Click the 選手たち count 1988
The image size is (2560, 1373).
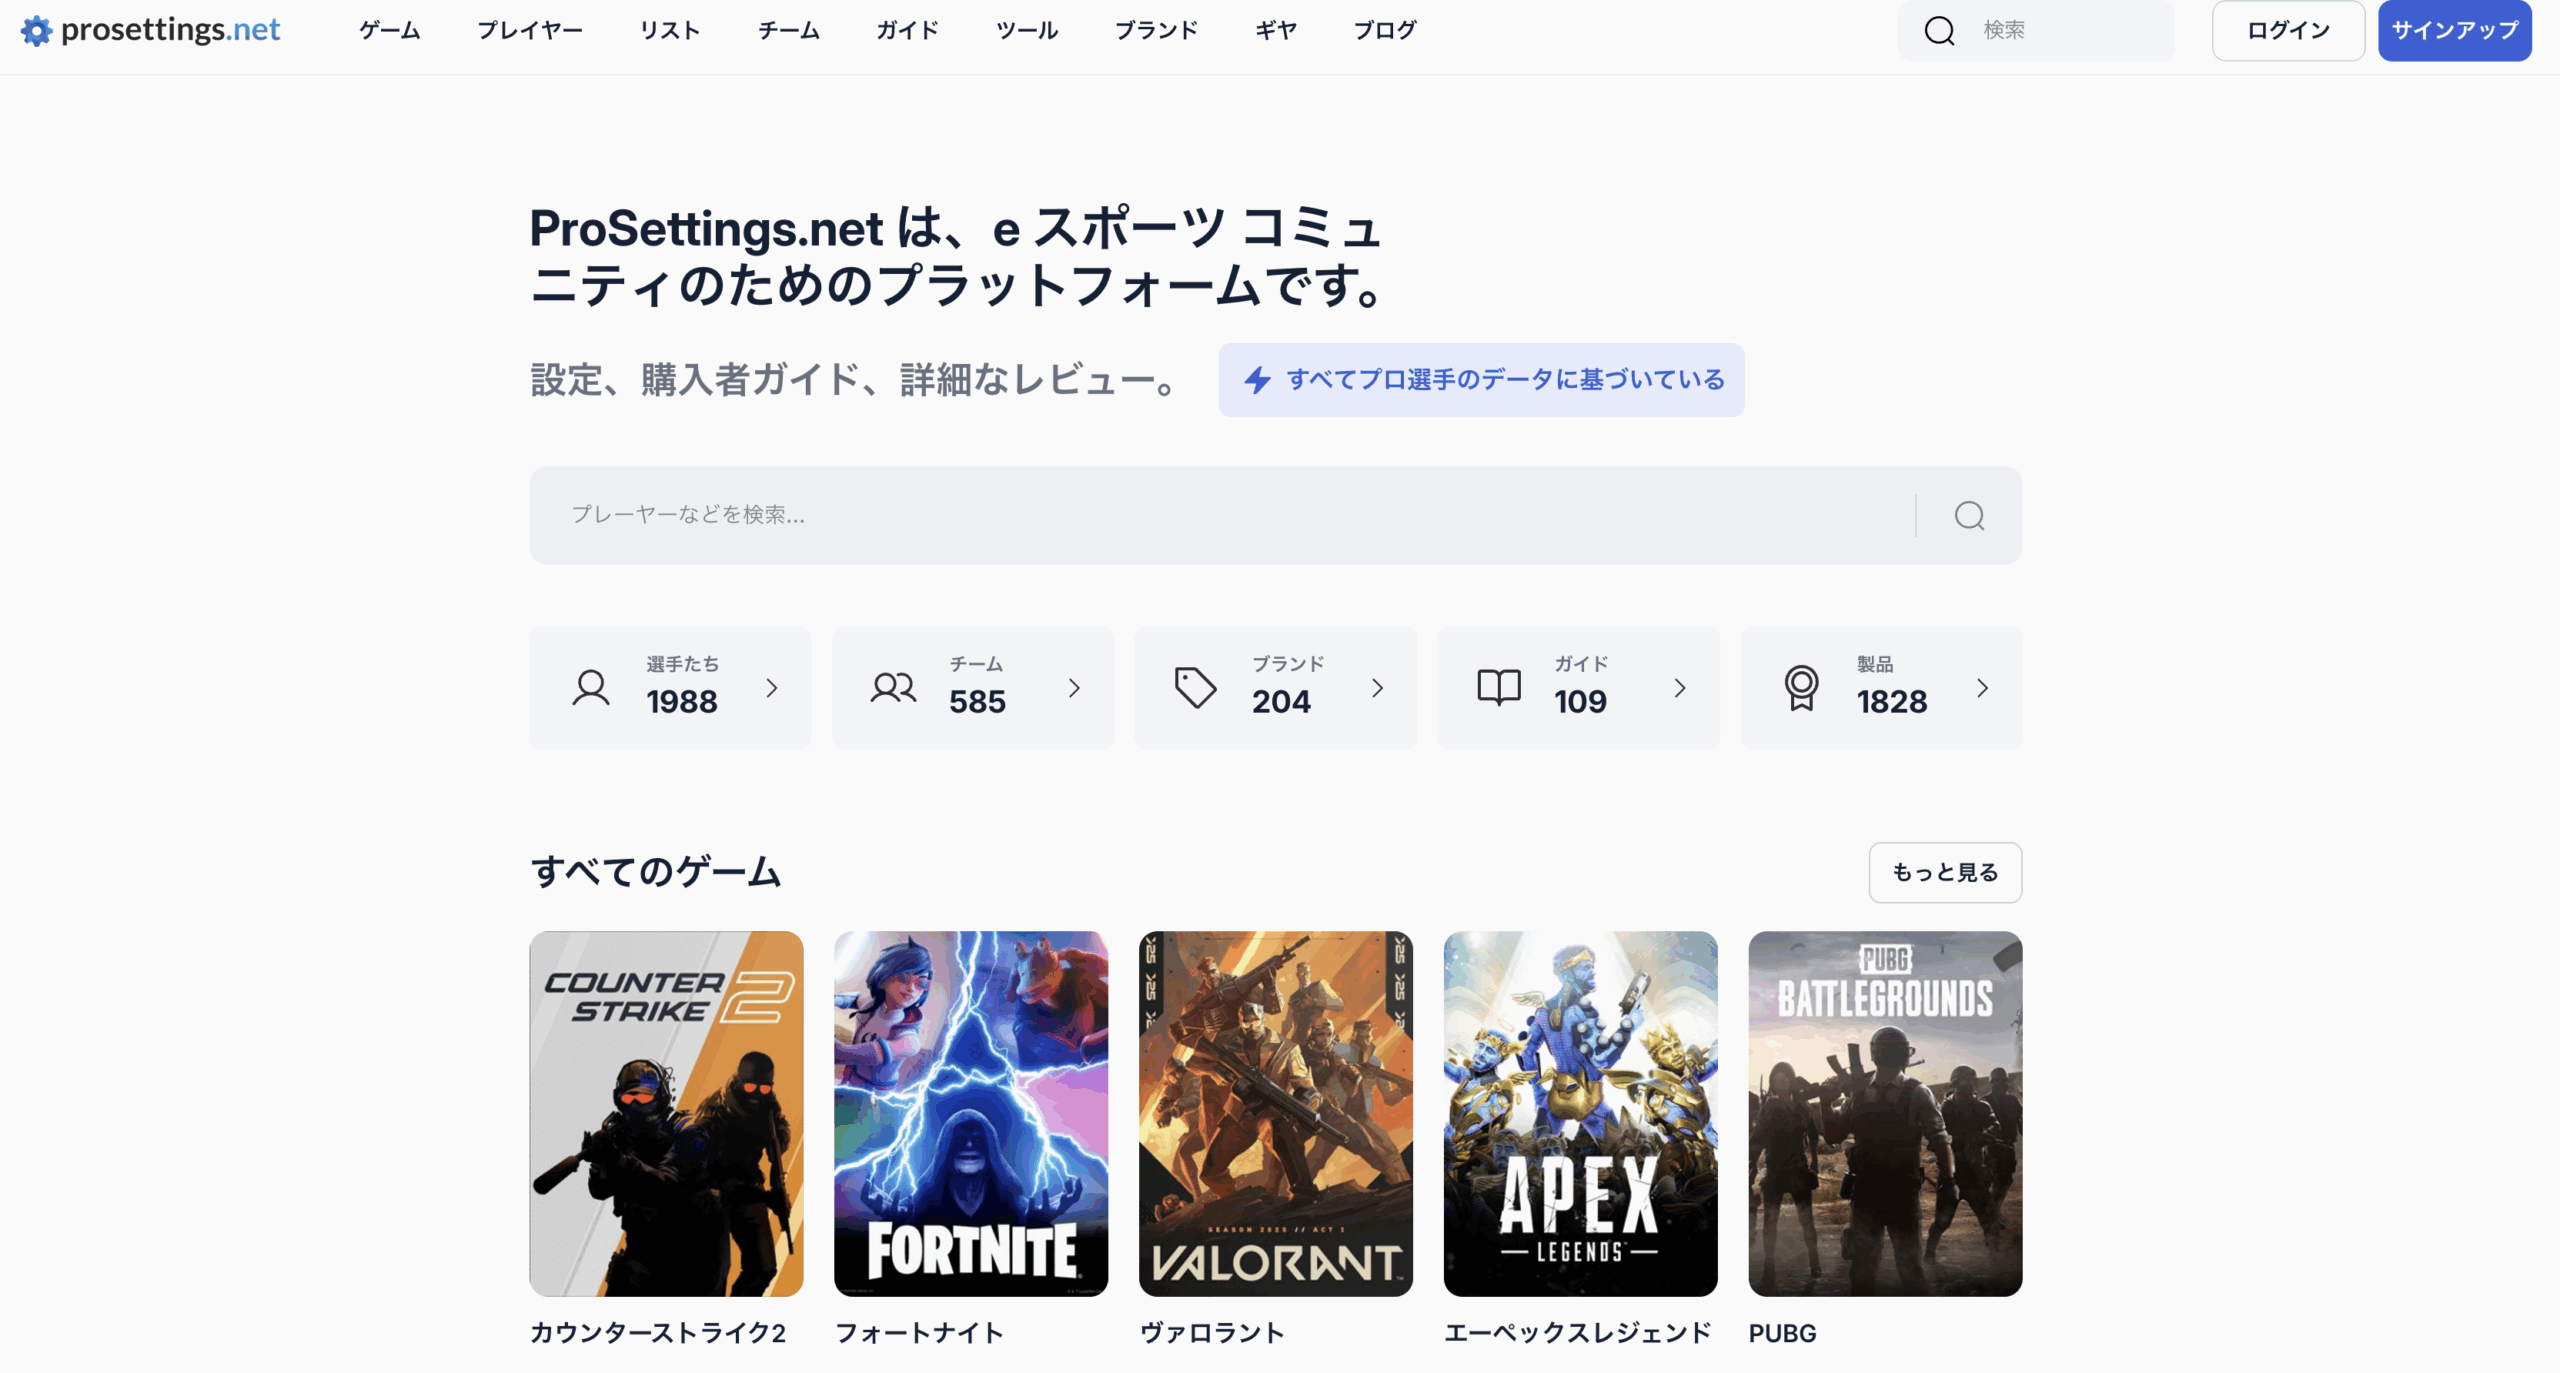(x=682, y=702)
